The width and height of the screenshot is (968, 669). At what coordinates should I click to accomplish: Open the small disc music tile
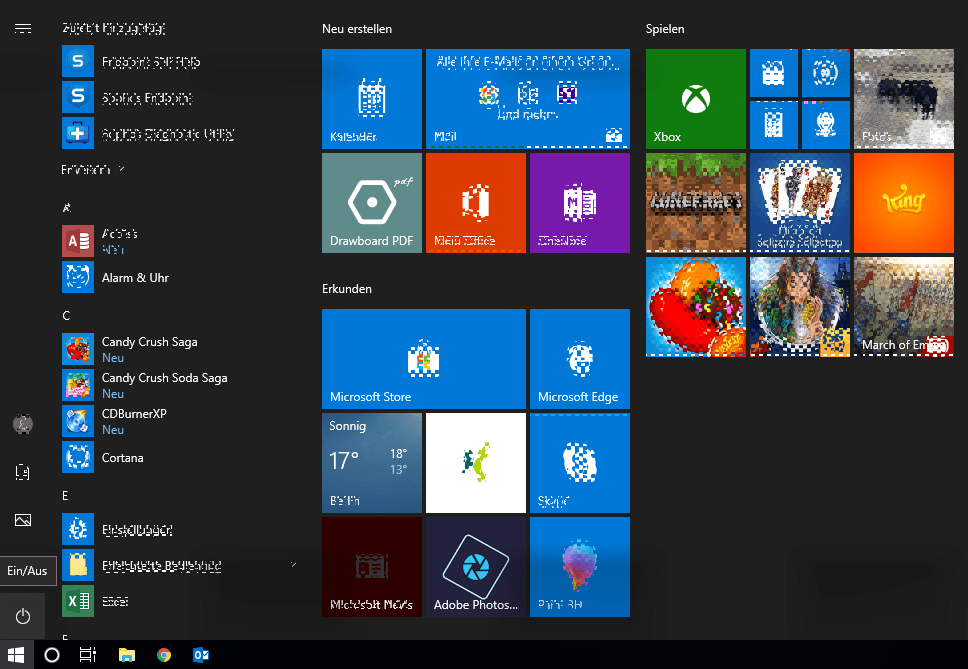(825, 73)
